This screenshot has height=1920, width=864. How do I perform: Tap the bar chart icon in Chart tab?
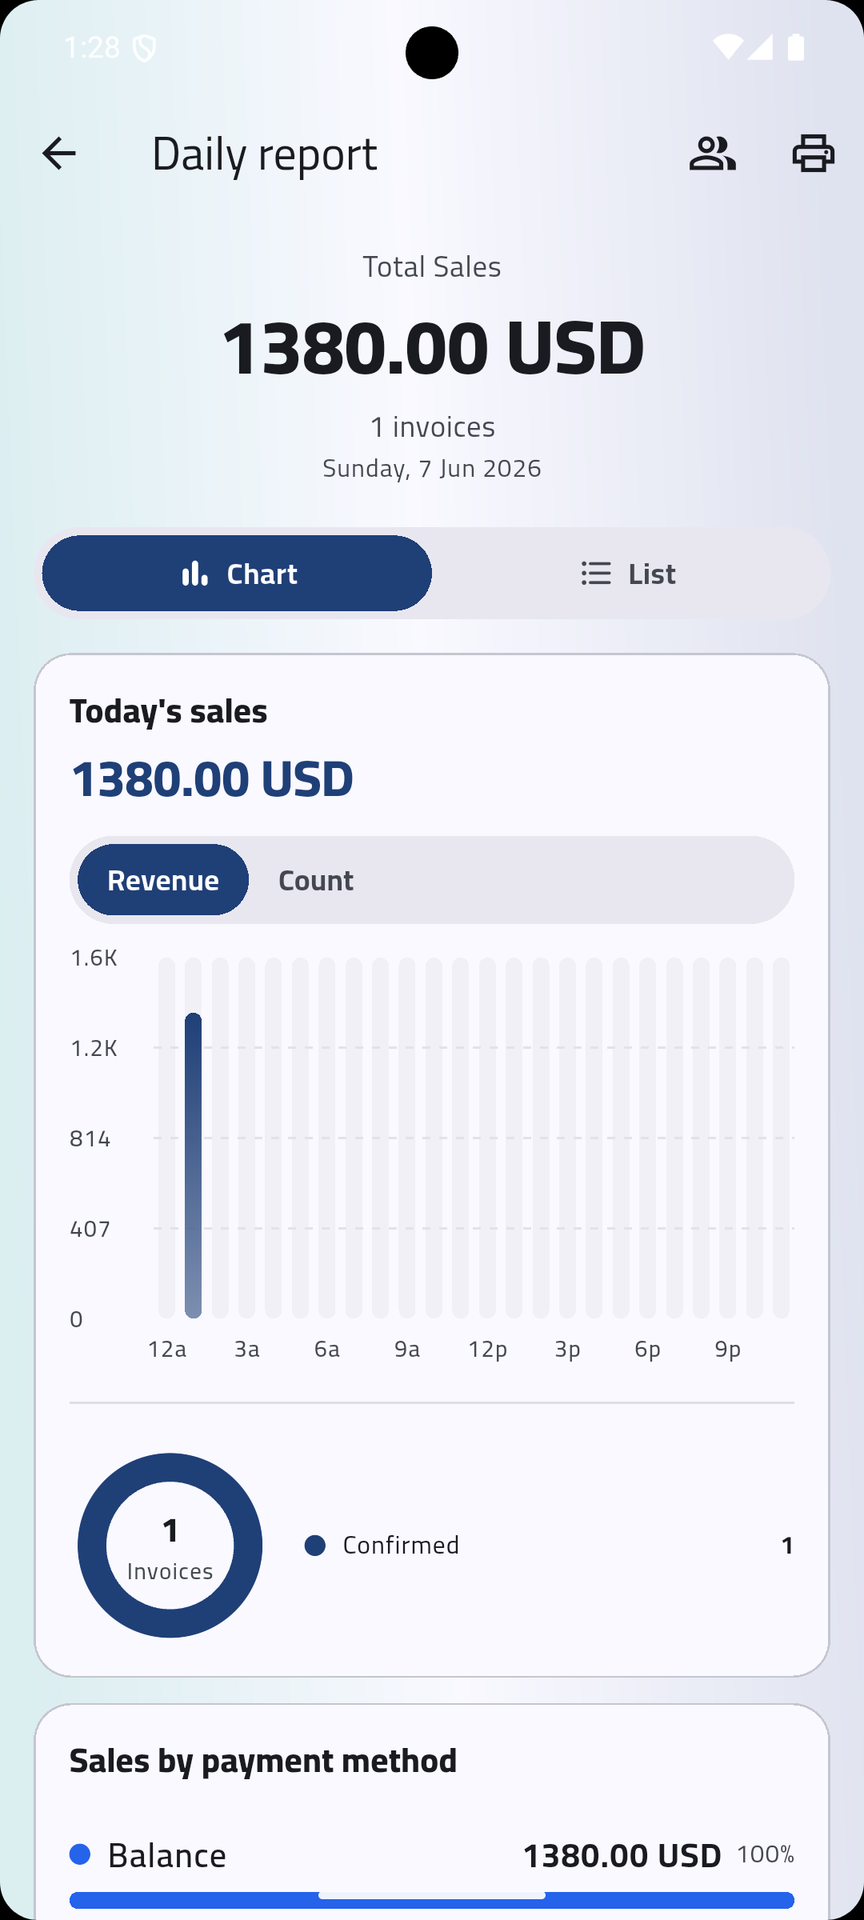[x=195, y=573]
